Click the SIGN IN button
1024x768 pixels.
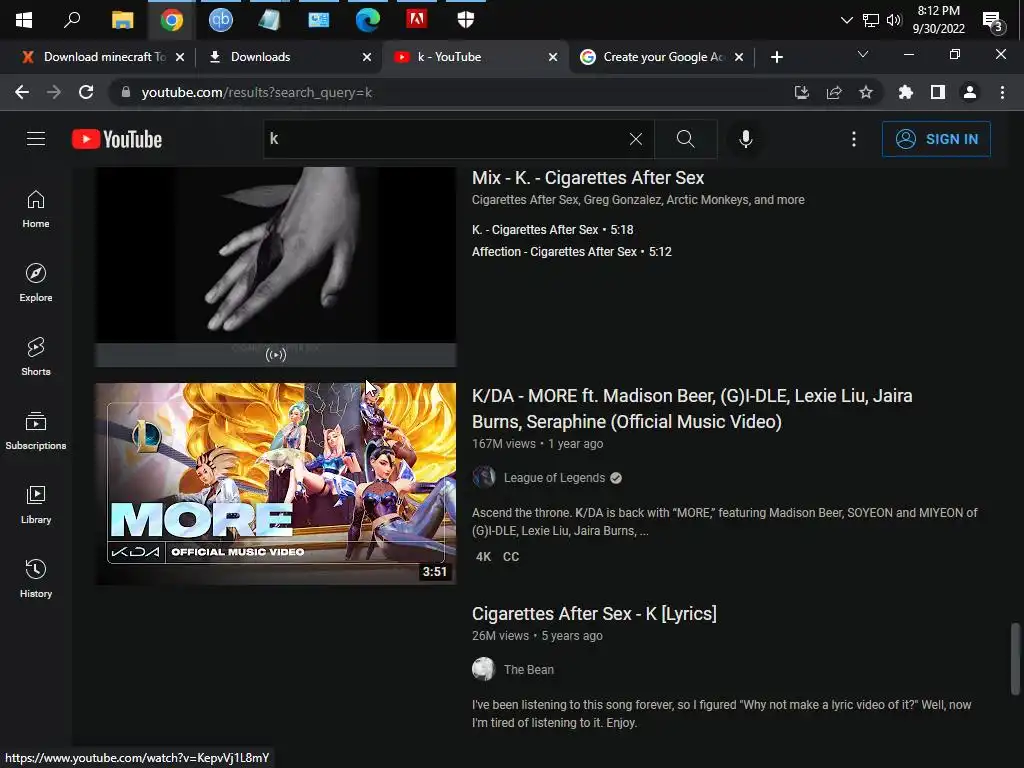[936, 139]
